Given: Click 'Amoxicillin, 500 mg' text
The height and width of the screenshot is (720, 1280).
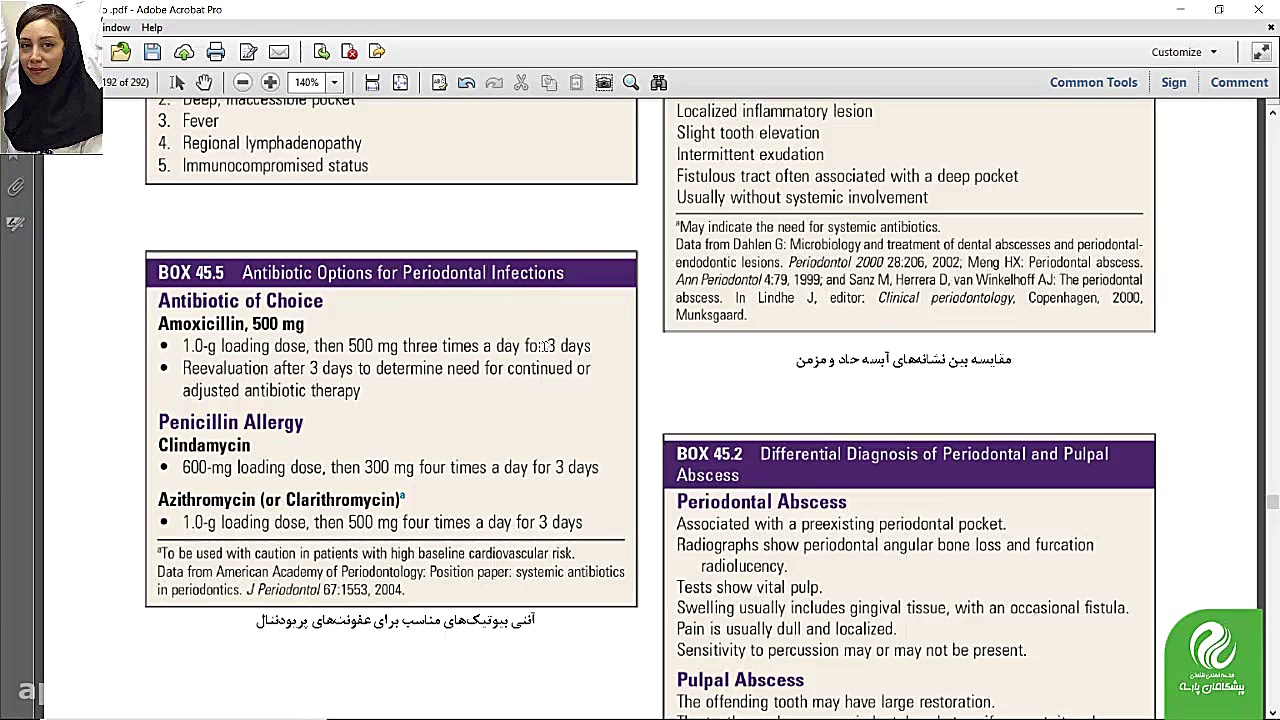Looking at the screenshot, I should (x=231, y=324).
